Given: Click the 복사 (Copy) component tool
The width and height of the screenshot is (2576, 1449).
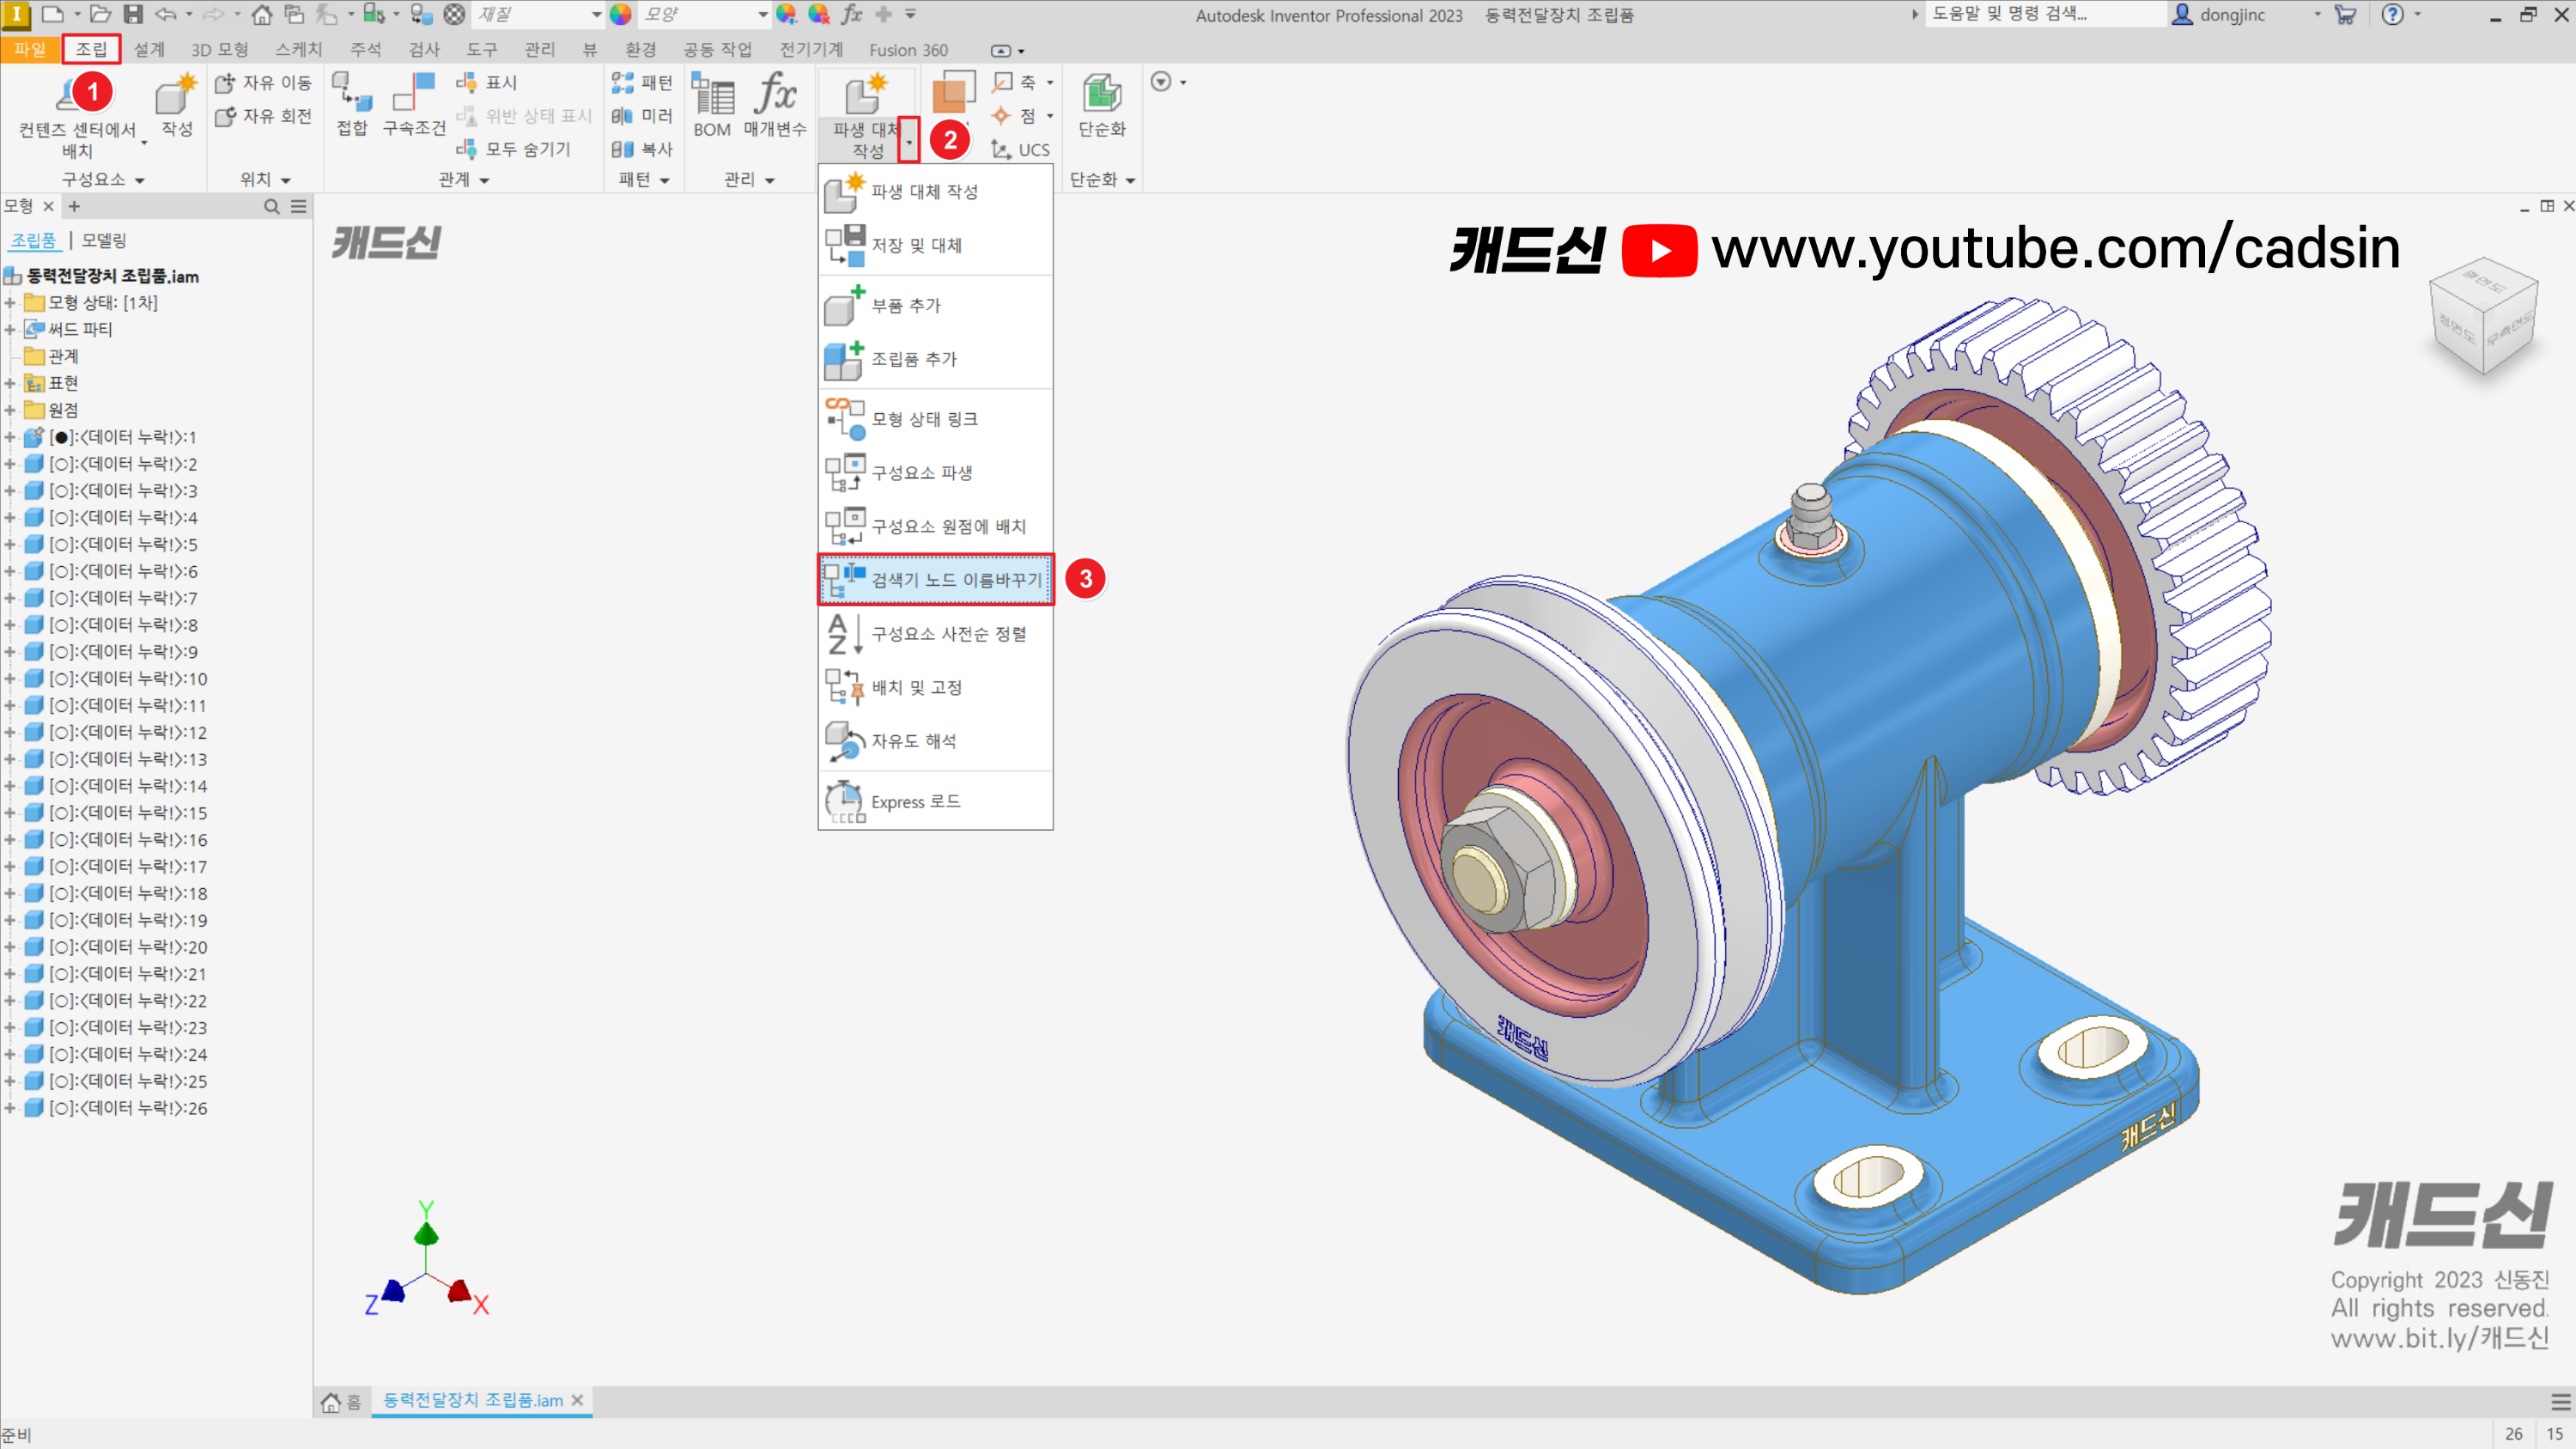Looking at the screenshot, I should pos(642,149).
